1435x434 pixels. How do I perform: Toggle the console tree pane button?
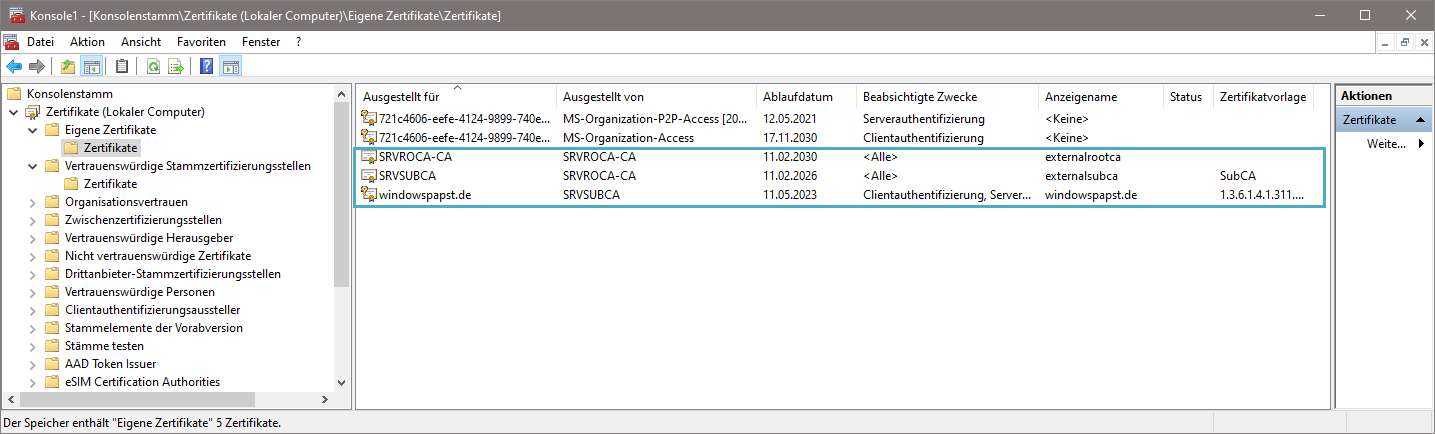pos(91,67)
